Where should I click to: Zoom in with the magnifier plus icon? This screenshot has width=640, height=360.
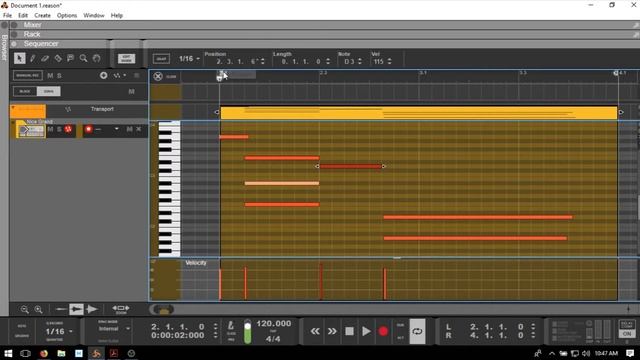[38, 309]
